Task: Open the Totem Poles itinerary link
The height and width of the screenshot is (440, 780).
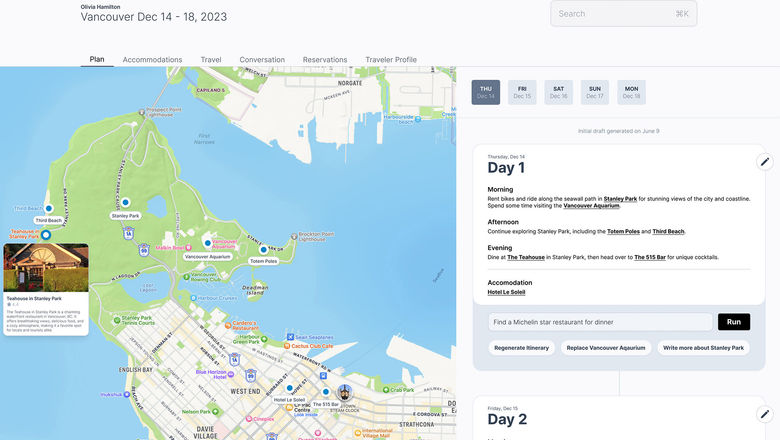Action: click(623, 232)
